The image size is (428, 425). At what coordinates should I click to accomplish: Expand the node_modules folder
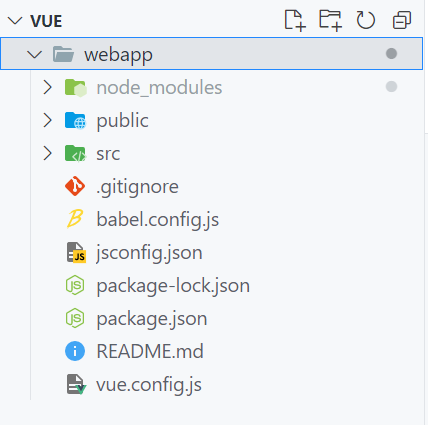pyautogui.click(x=48, y=87)
